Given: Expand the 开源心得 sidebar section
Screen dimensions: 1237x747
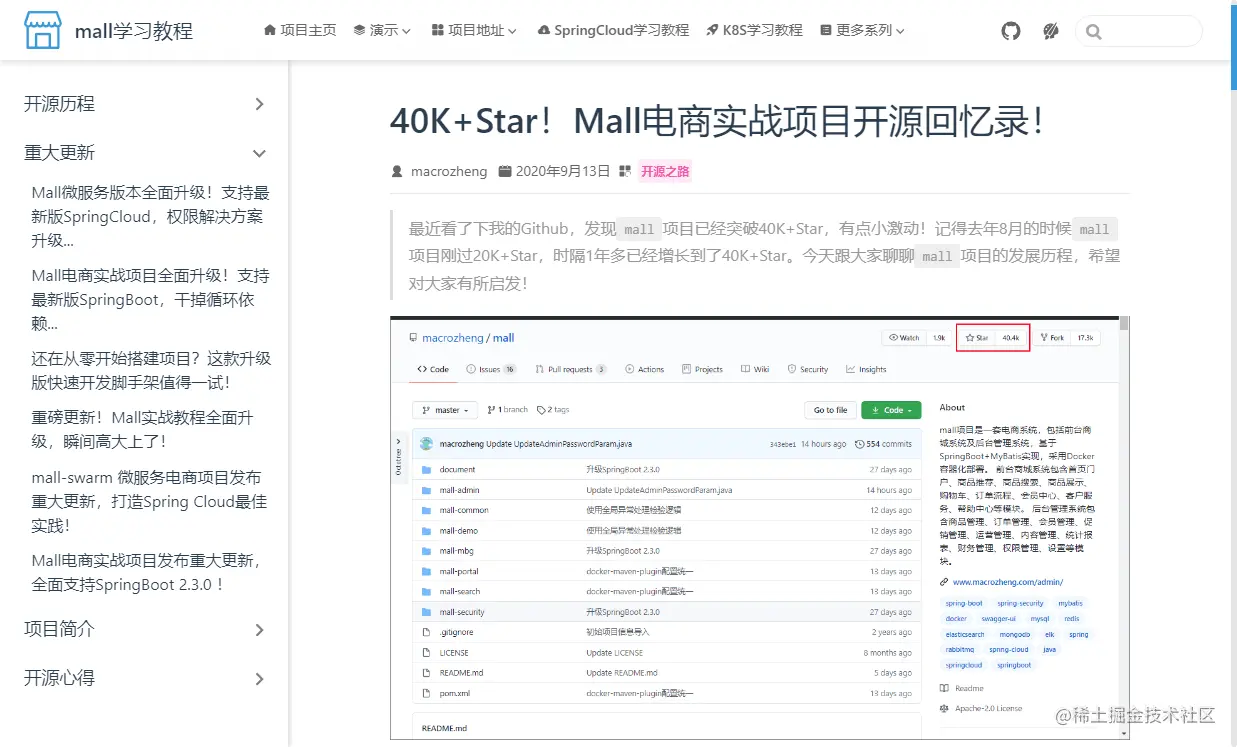Looking at the screenshot, I should (x=145, y=678).
